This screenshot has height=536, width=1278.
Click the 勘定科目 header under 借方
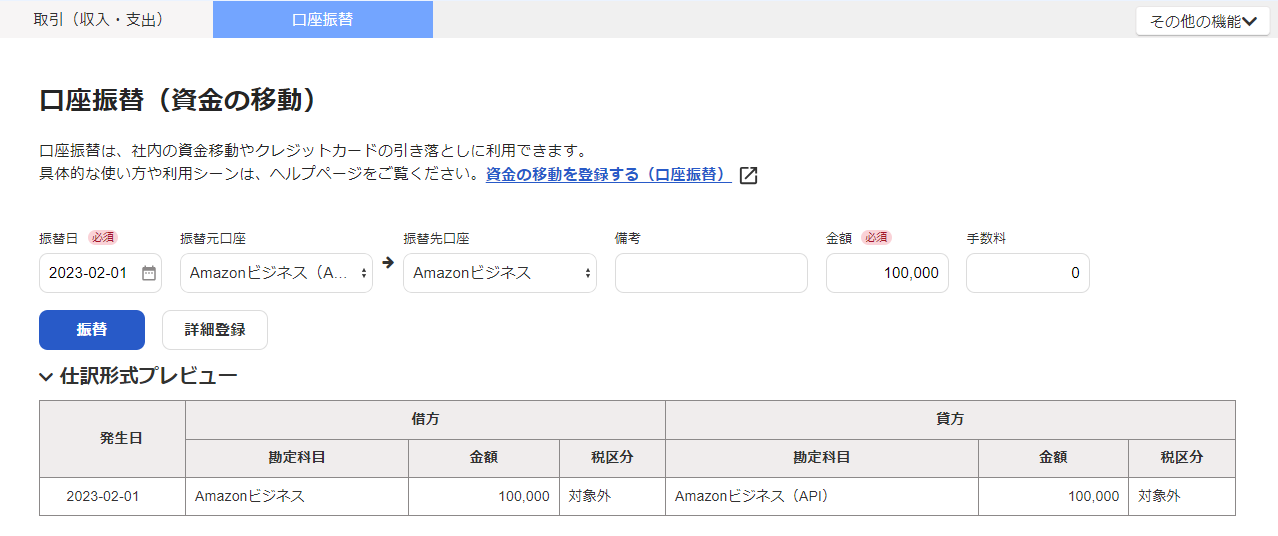coord(297,458)
